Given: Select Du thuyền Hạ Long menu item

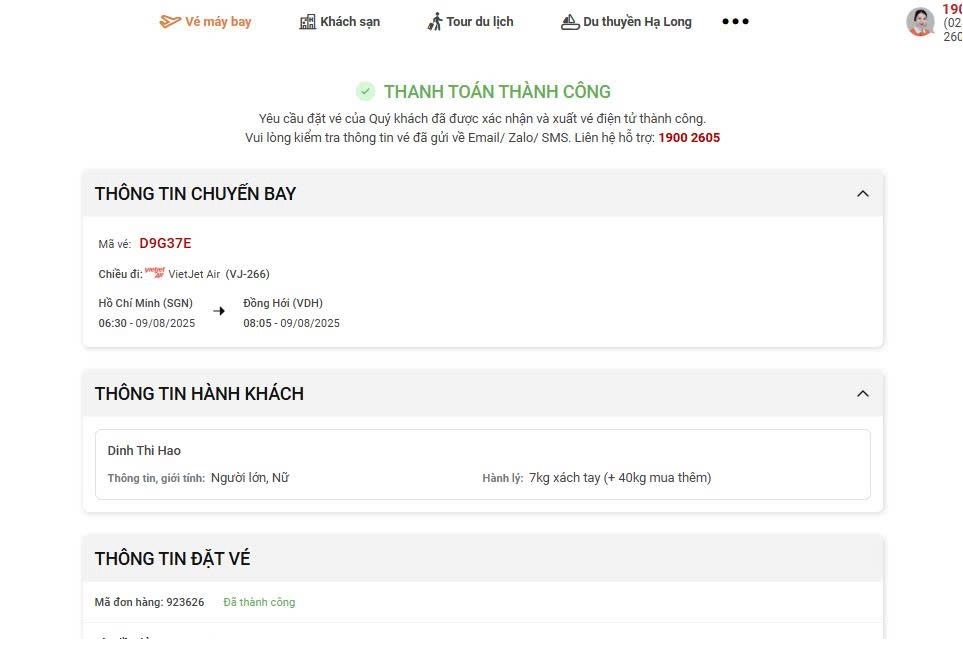Looking at the screenshot, I should (637, 21).
